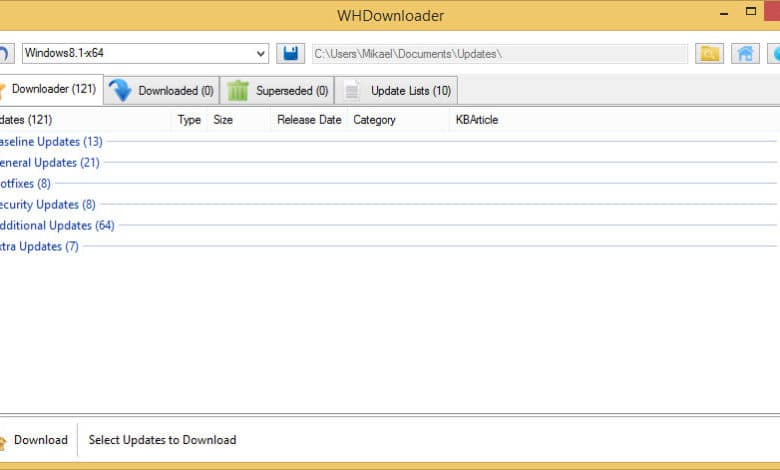780x470 pixels.
Task: Switch to the Downloader (121) tab
Action: coord(51,90)
